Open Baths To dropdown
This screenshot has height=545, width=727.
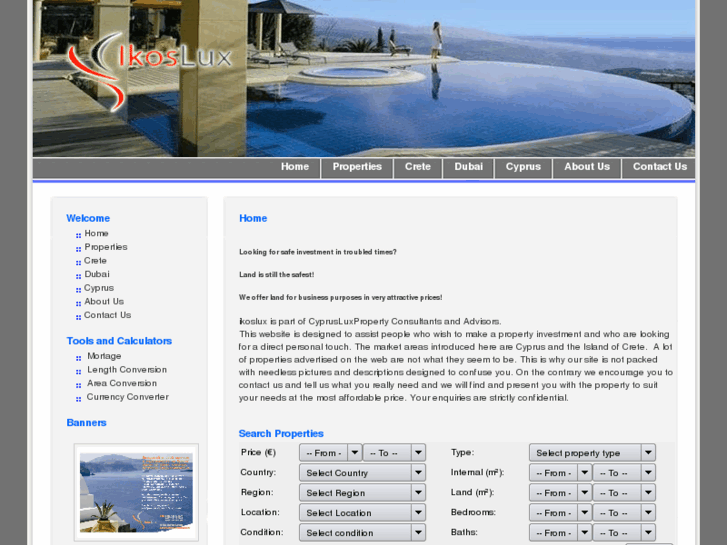pyautogui.click(x=624, y=532)
